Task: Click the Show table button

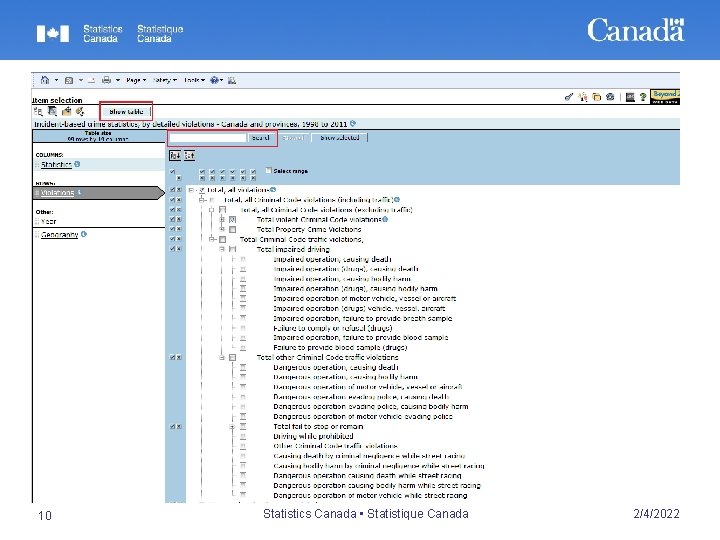Action: [126, 112]
